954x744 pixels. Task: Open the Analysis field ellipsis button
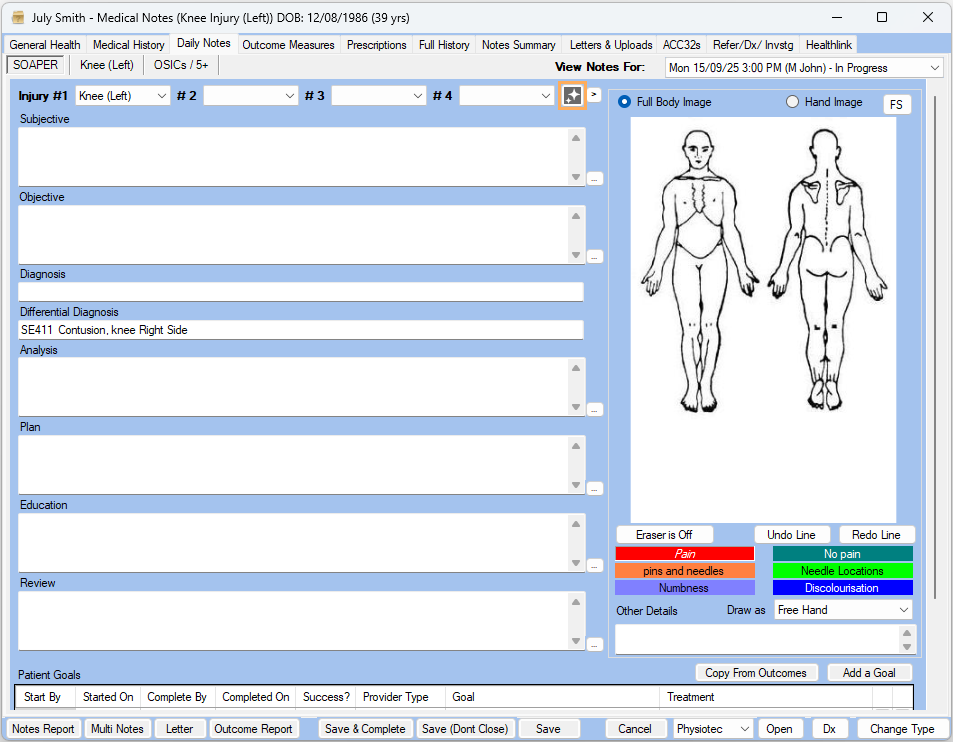(595, 409)
